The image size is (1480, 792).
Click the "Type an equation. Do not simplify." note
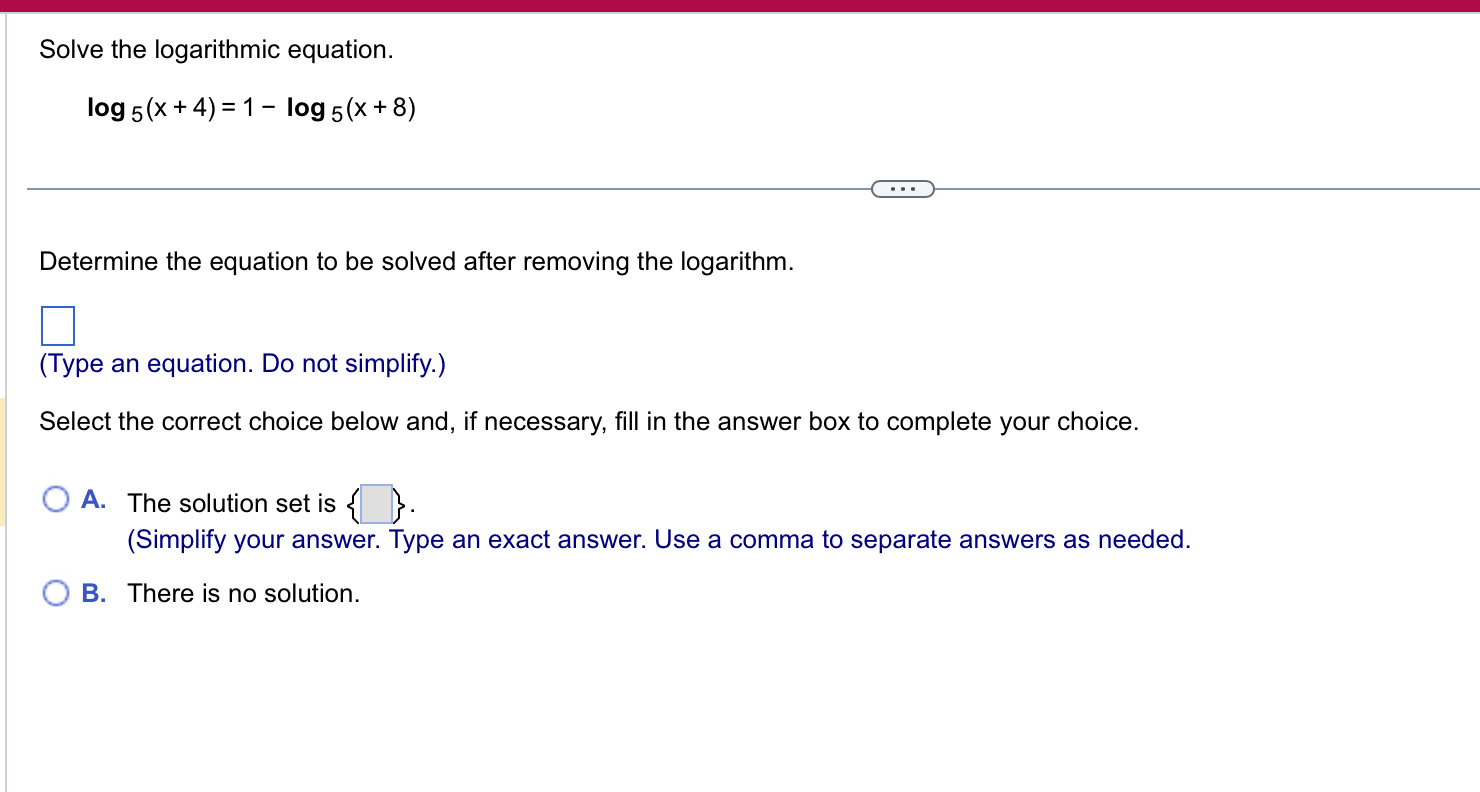point(242,363)
